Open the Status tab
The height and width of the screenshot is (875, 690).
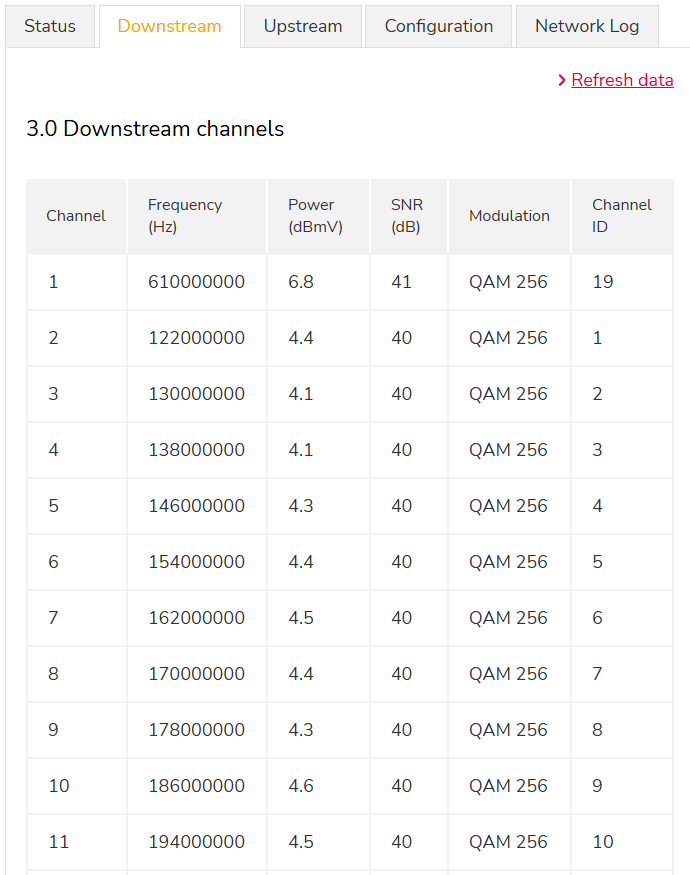coord(50,27)
